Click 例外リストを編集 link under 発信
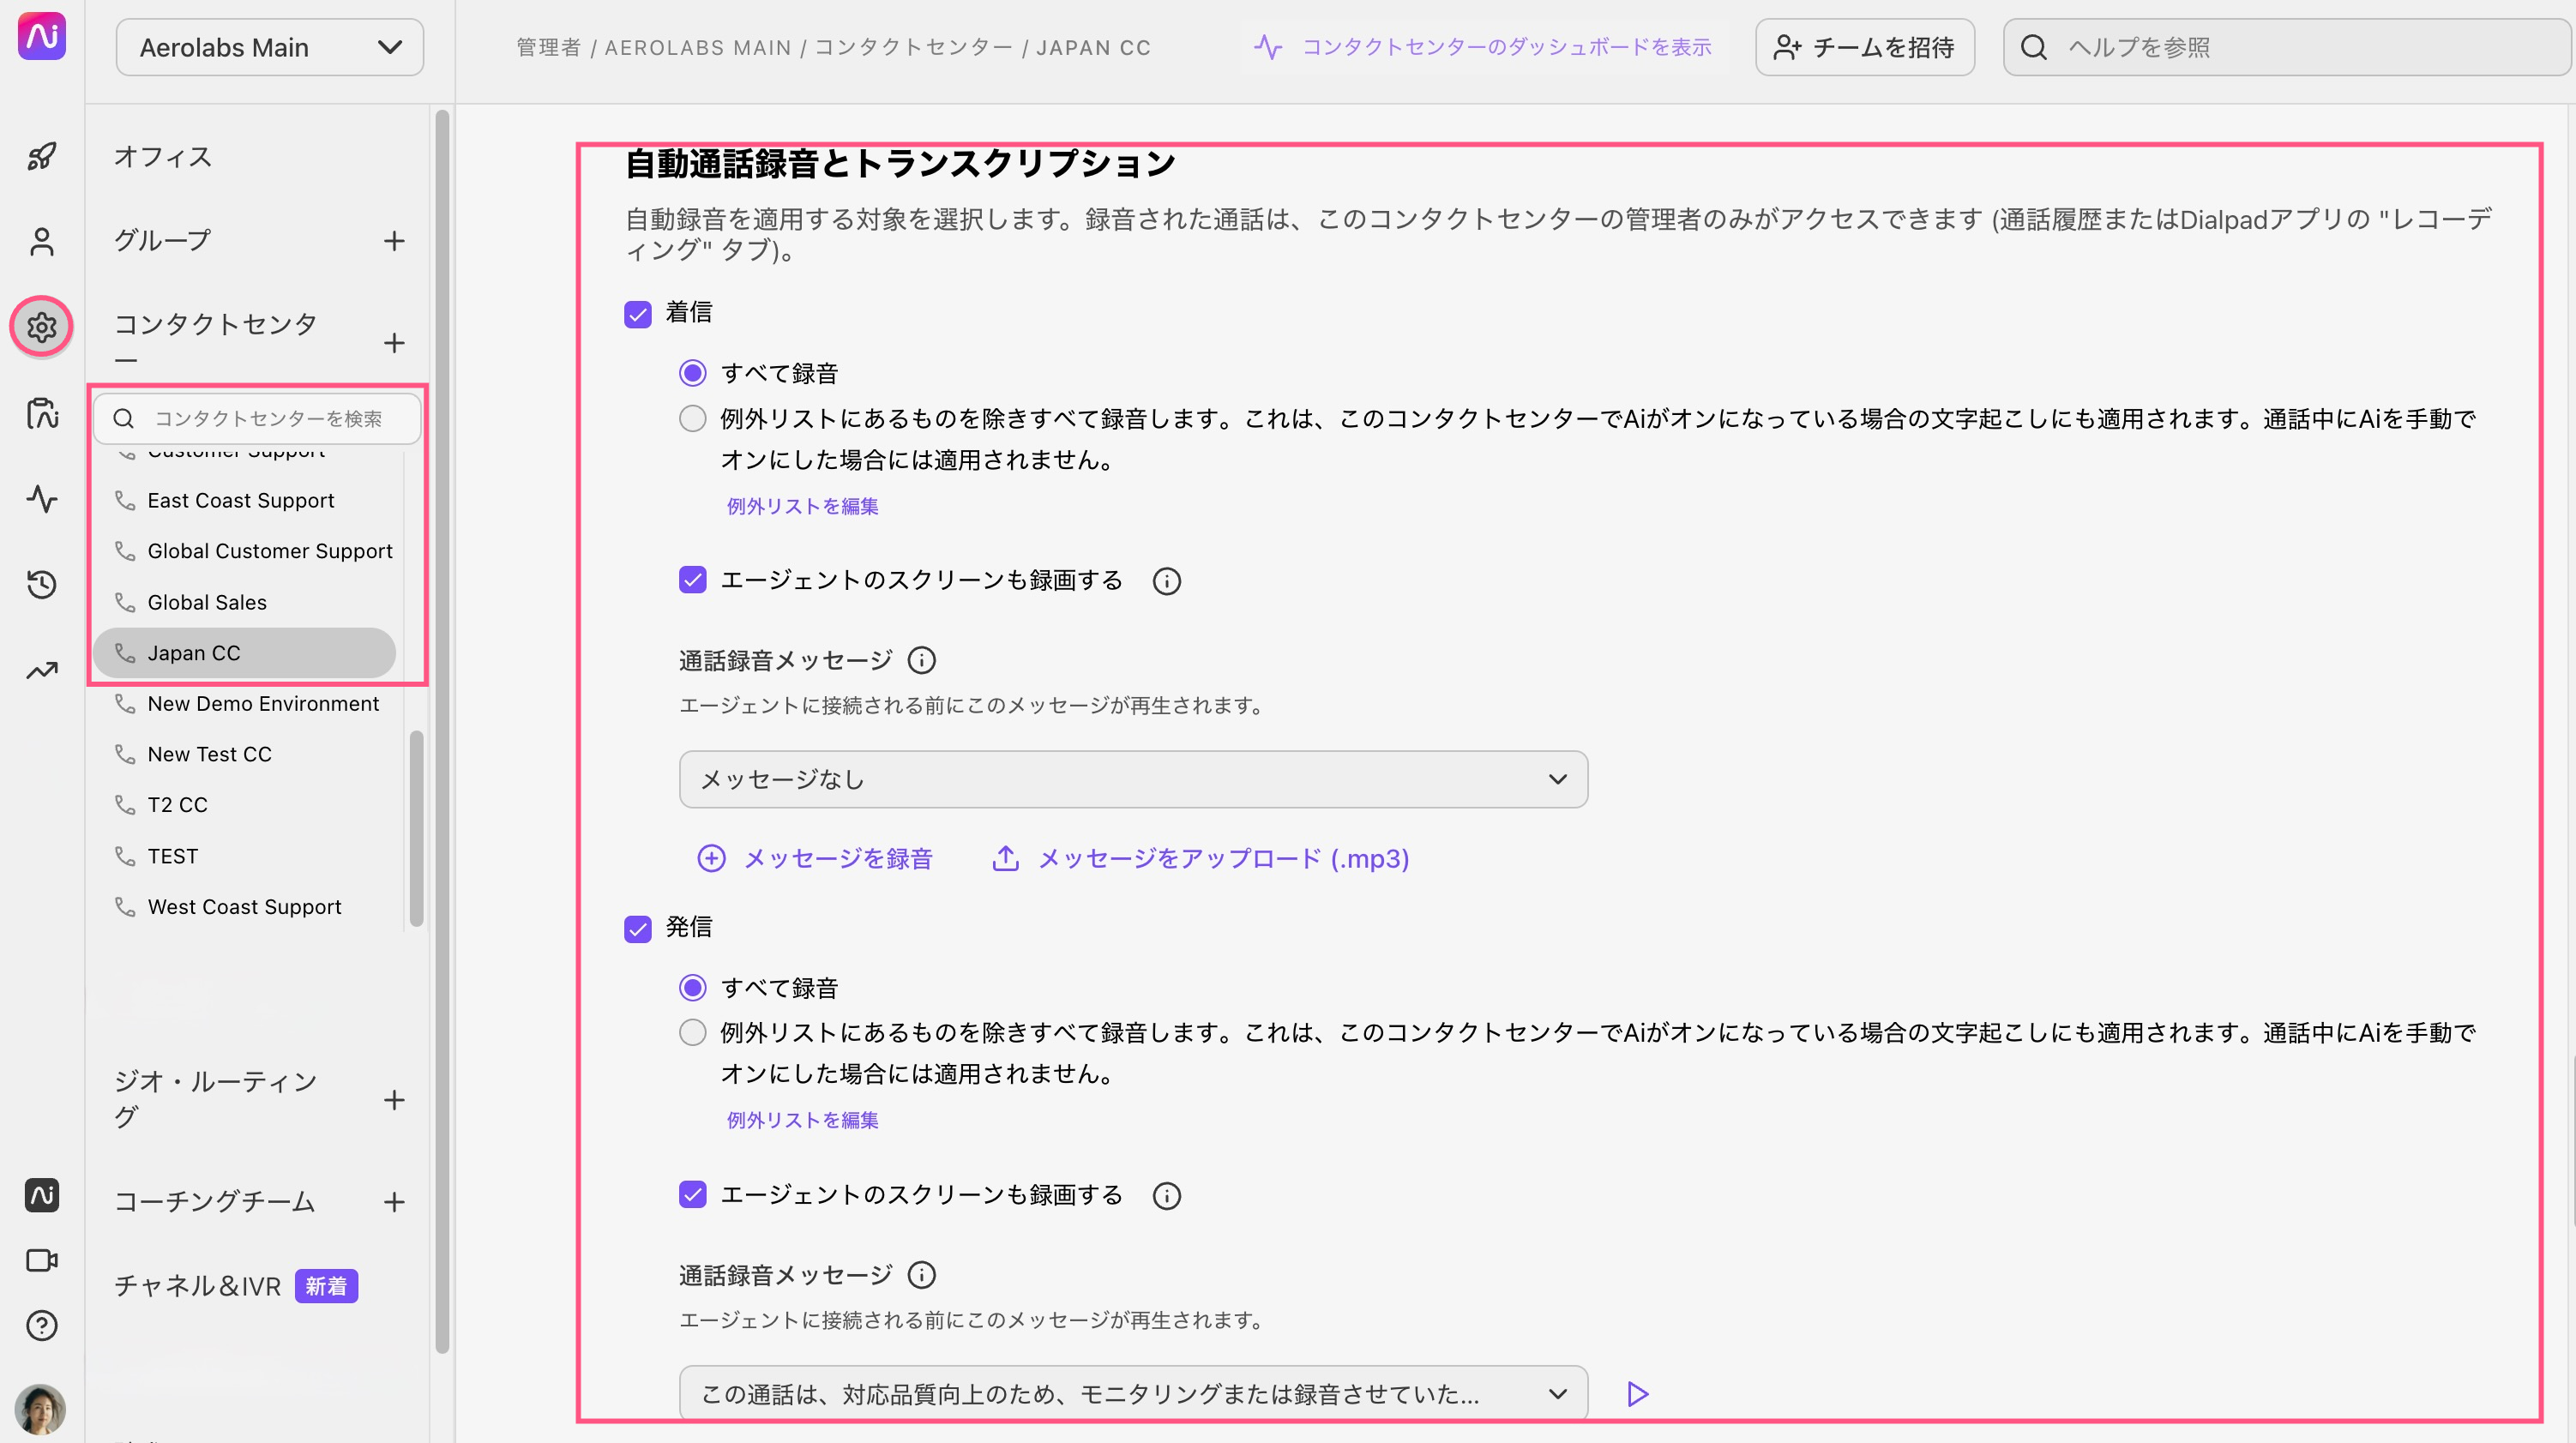This screenshot has width=2576, height=1443. [802, 1120]
